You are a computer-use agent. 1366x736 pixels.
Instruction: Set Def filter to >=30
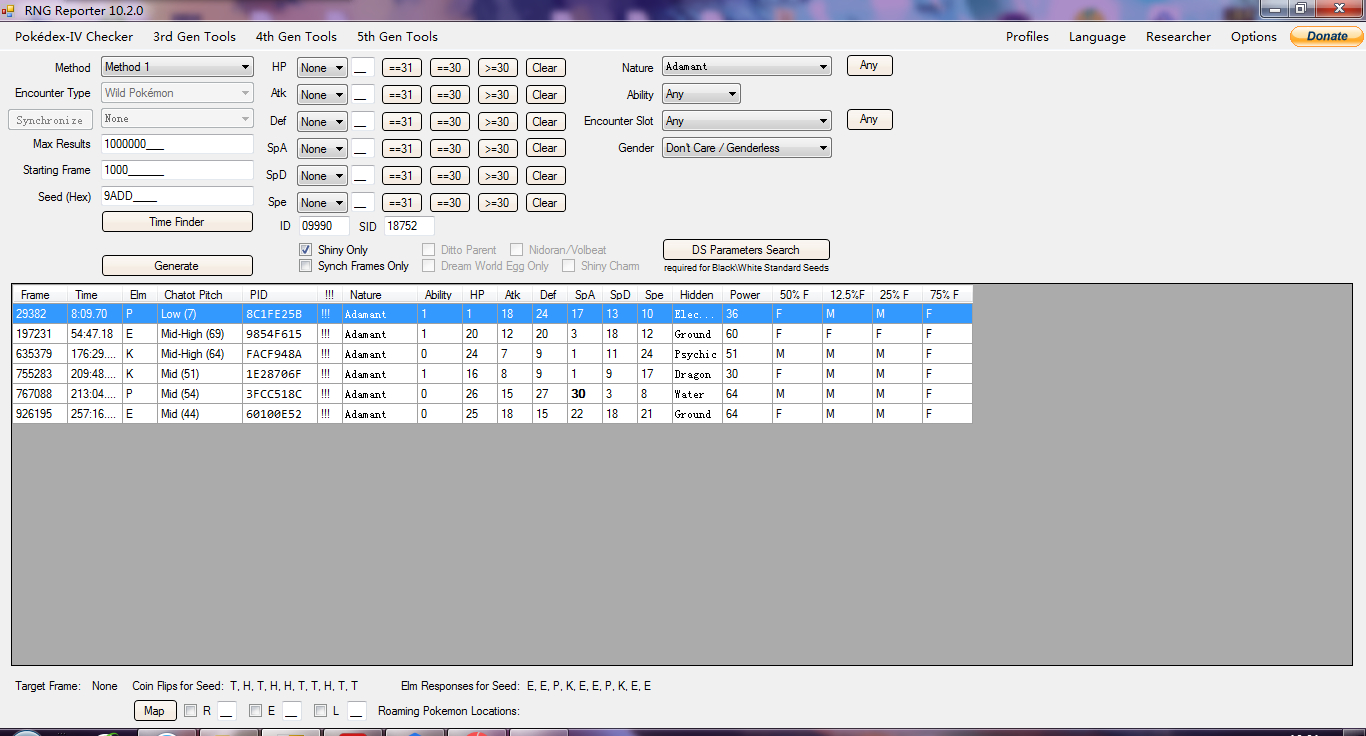pyautogui.click(x=497, y=122)
